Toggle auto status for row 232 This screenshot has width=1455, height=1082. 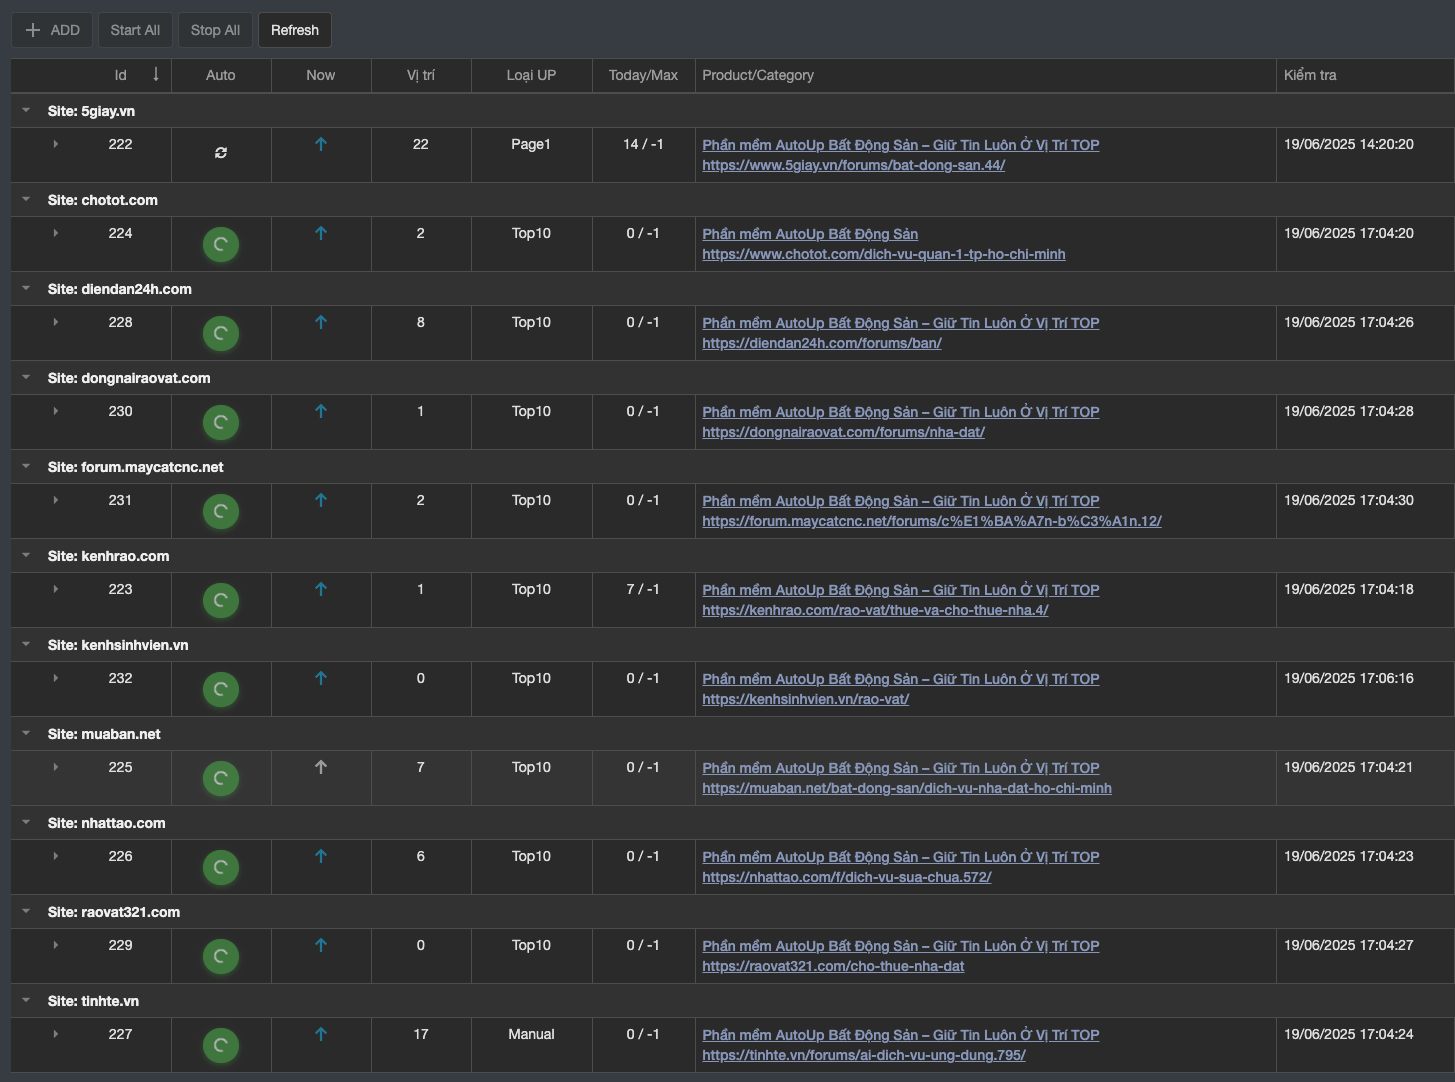pos(221,689)
